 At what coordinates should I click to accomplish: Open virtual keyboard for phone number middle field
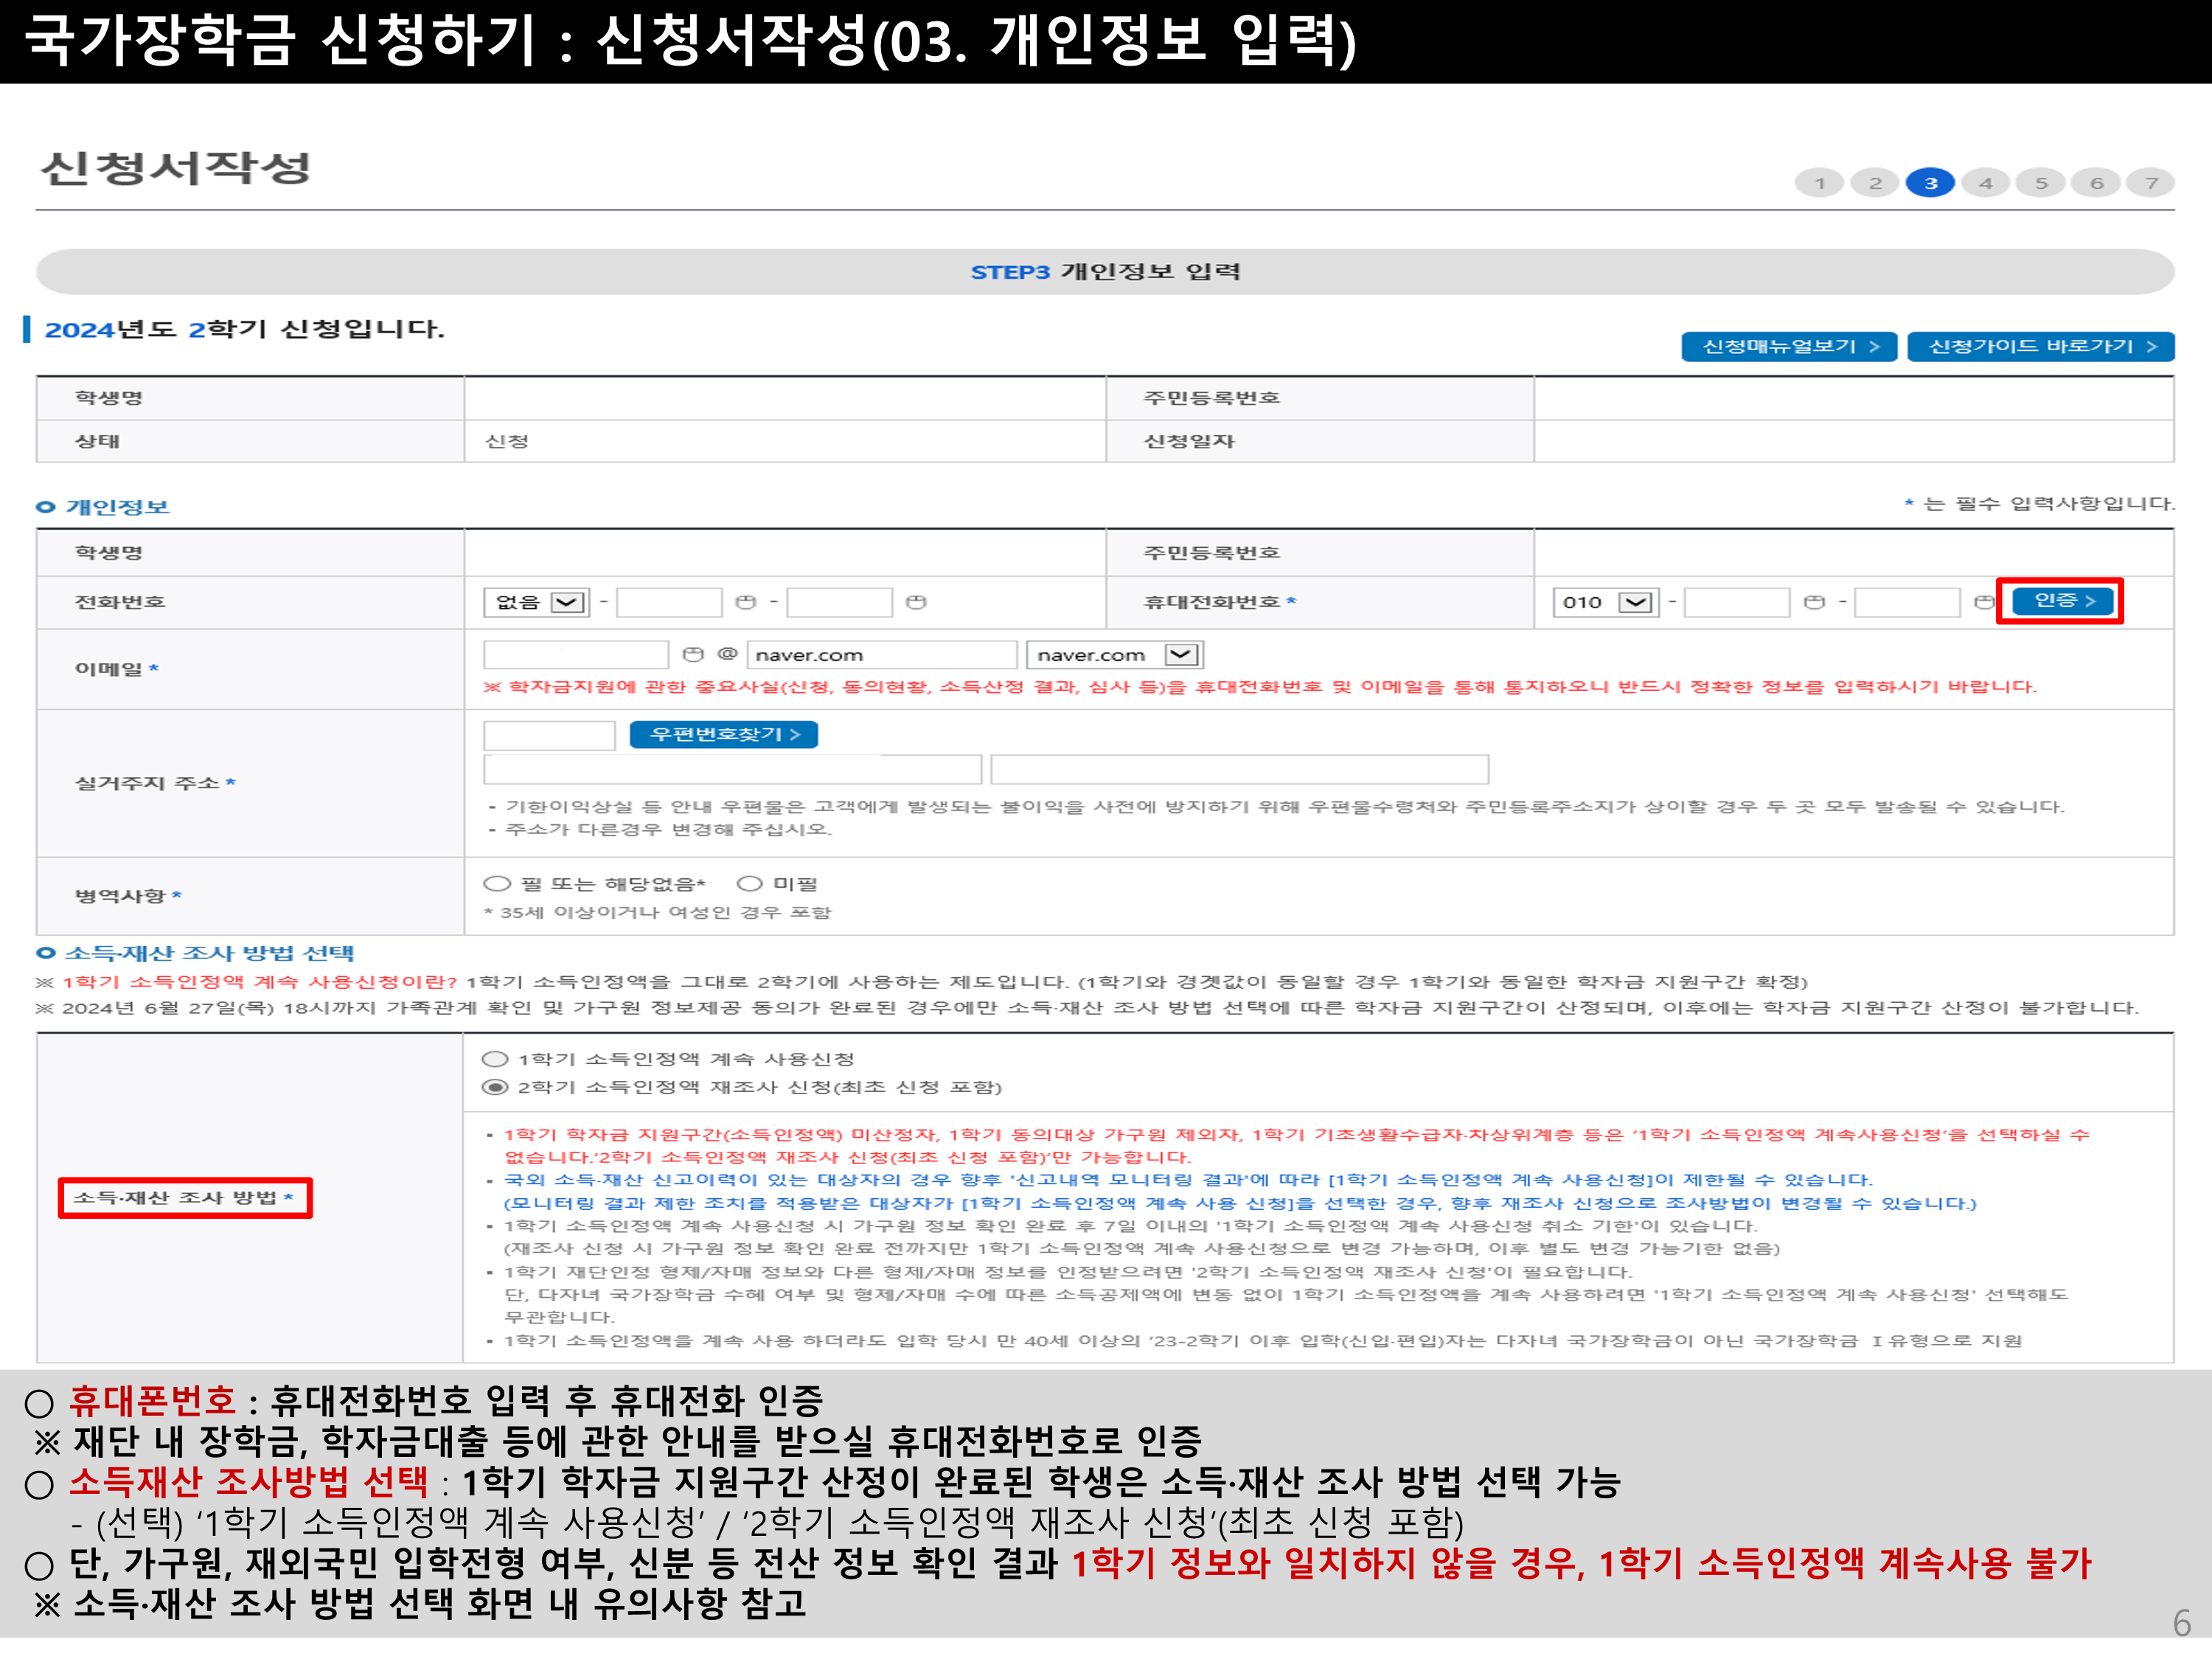click(745, 602)
